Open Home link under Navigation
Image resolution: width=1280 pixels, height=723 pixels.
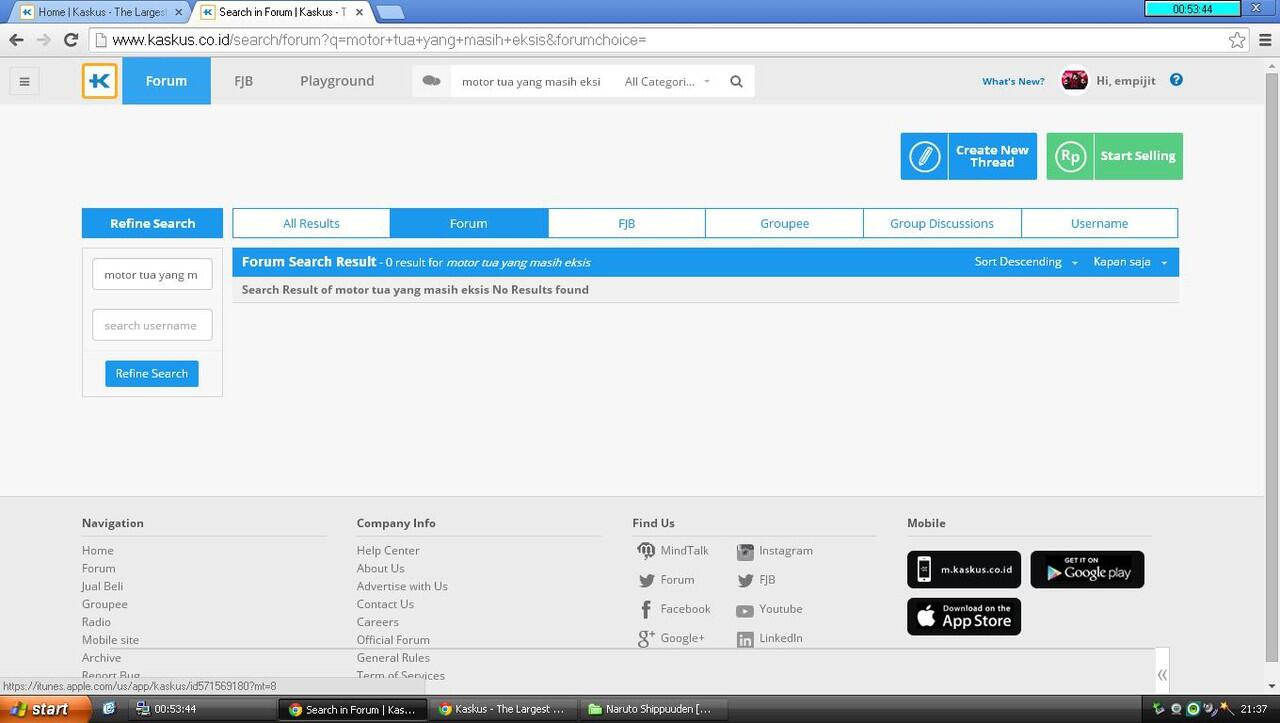[97, 551]
